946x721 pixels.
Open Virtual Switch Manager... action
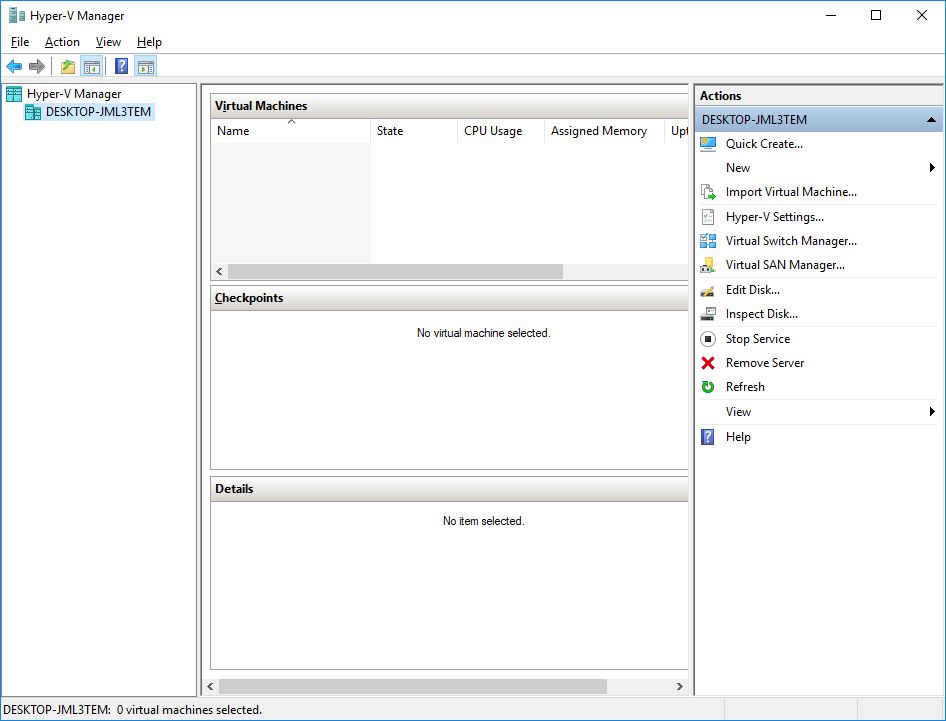point(791,241)
